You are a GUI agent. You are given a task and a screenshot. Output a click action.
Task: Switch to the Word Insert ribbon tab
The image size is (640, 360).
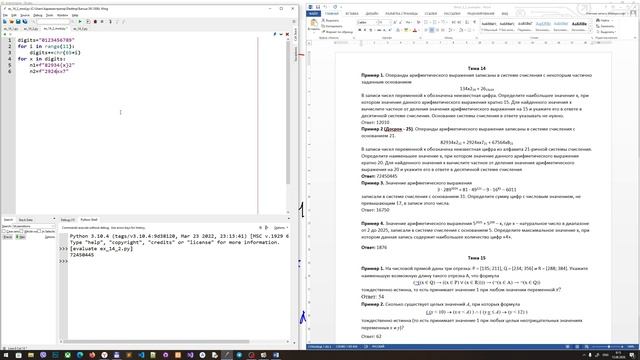[x=352, y=13]
